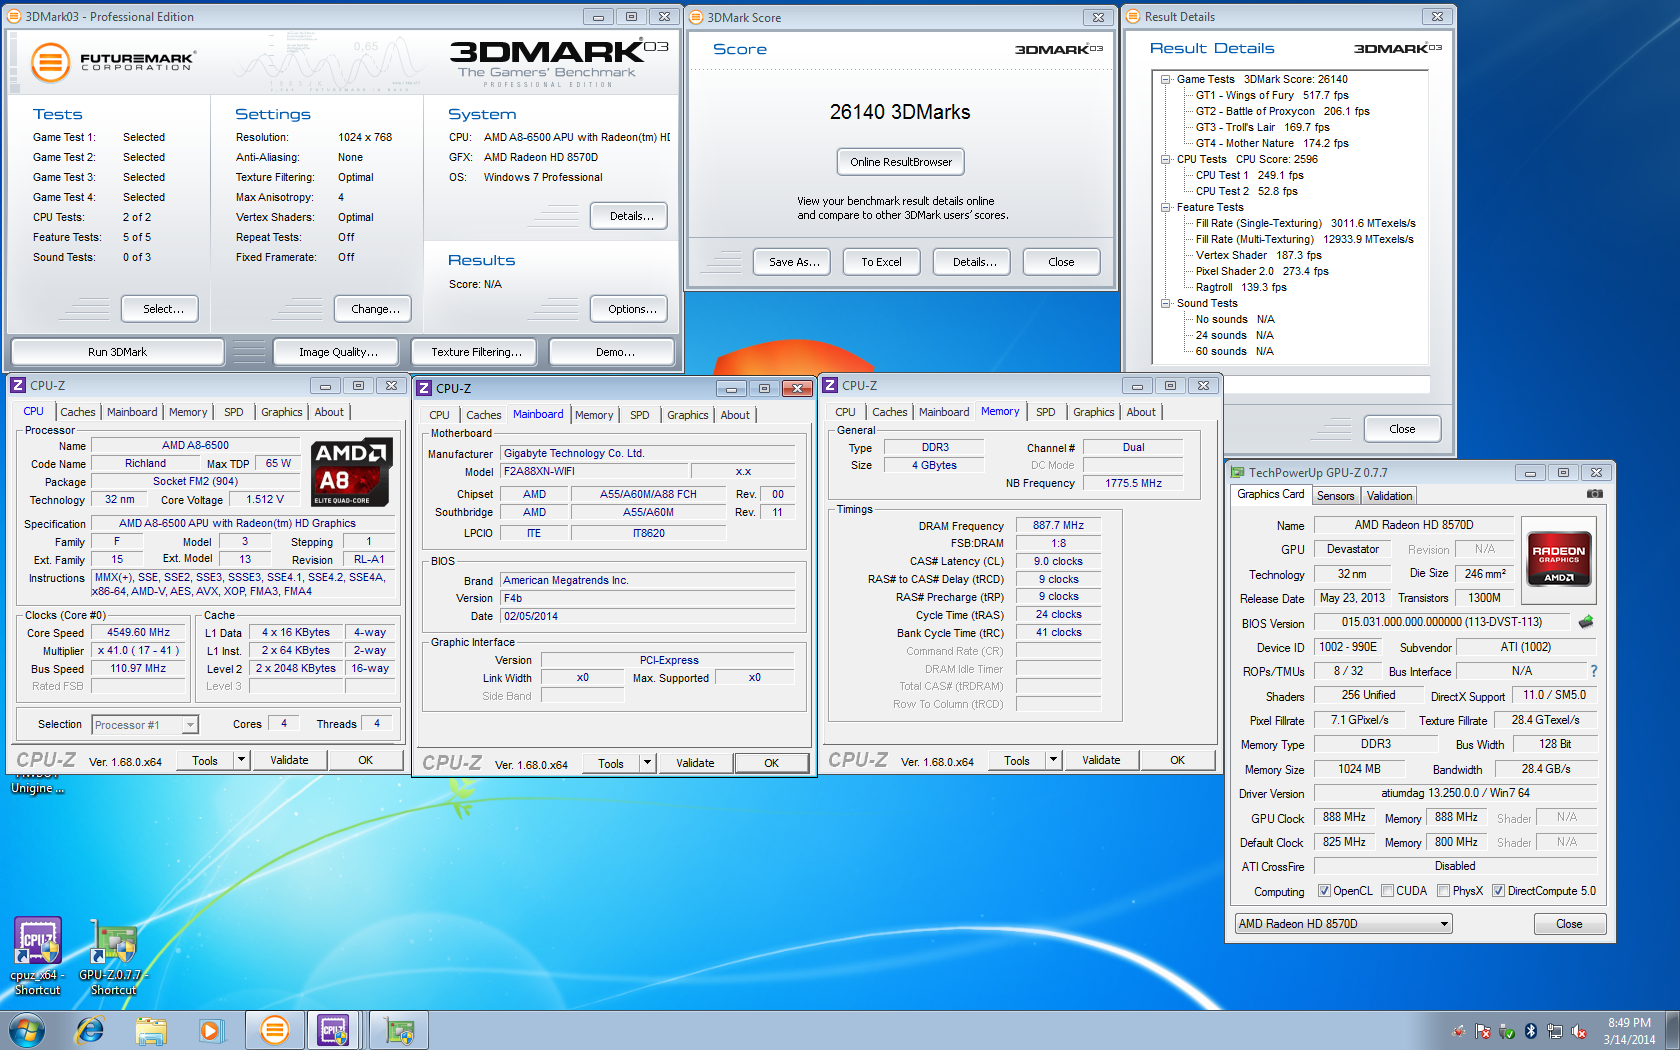Select GT1 - Wings of Fury result row
Viewport: 1680px width, 1050px height.
click(1272, 95)
